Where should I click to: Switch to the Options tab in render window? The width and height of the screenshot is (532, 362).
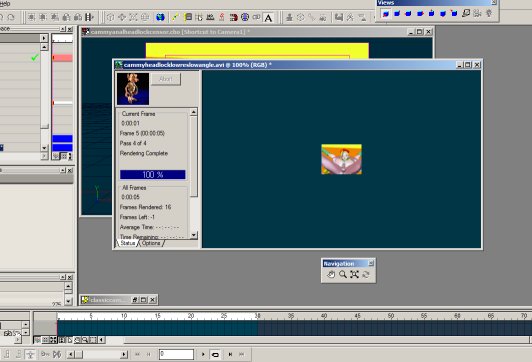click(151, 243)
